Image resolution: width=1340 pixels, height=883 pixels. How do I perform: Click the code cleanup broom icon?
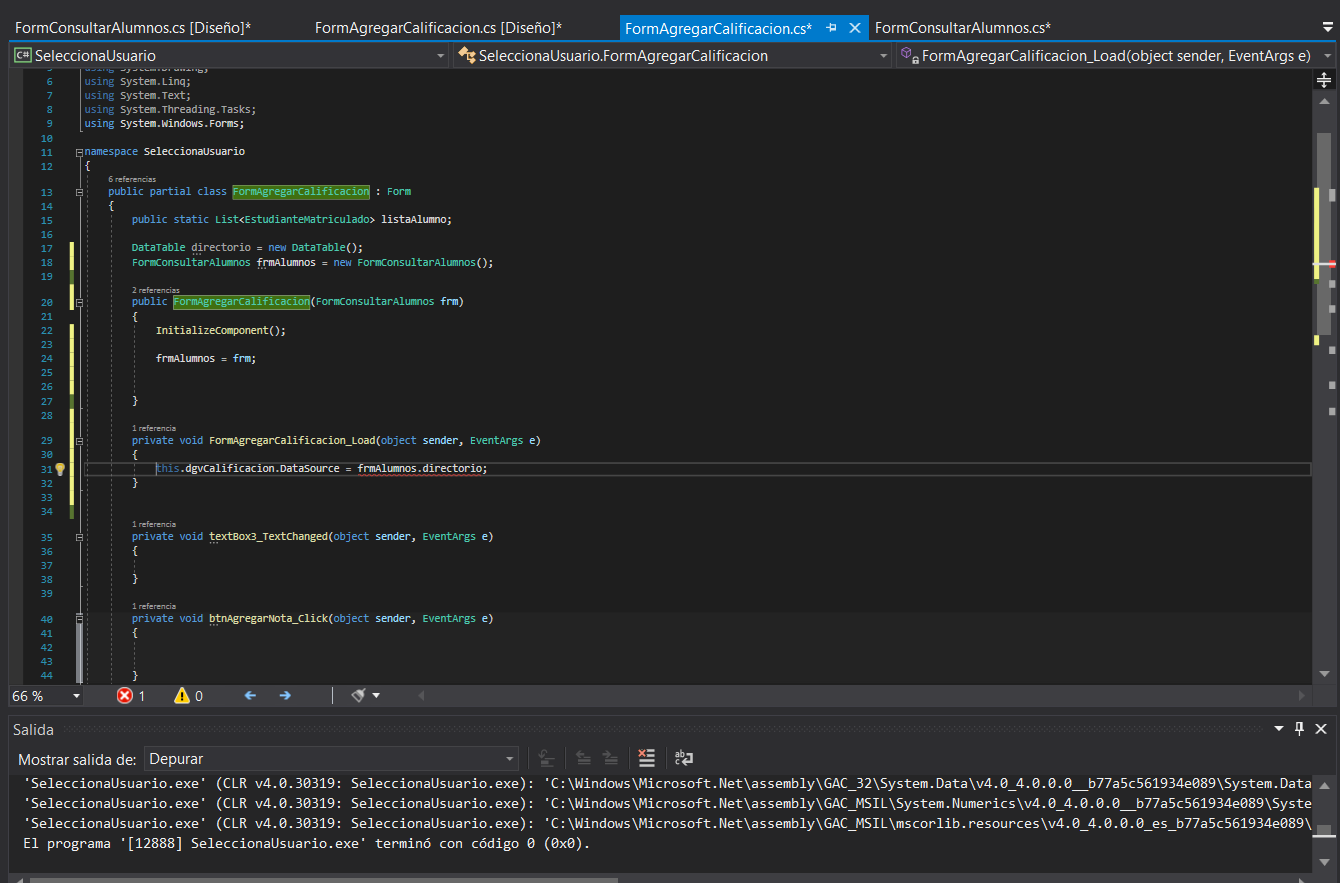click(359, 695)
